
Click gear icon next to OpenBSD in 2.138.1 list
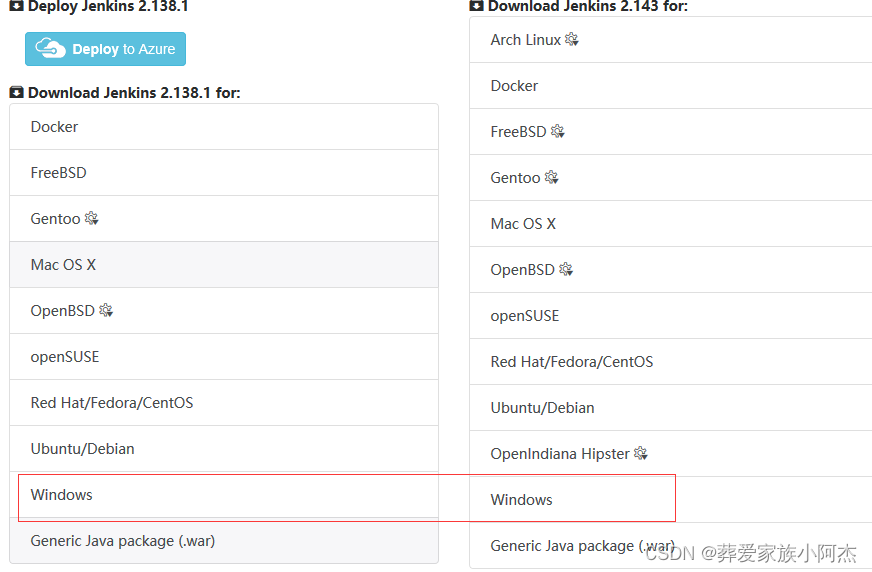[x=106, y=310]
